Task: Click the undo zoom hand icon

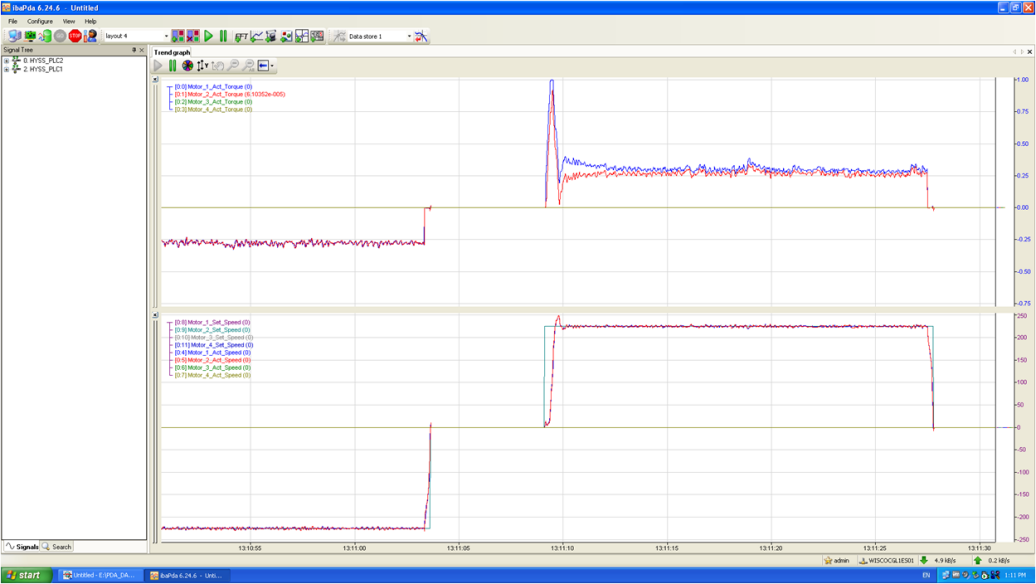Action: pyautogui.click(x=217, y=65)
